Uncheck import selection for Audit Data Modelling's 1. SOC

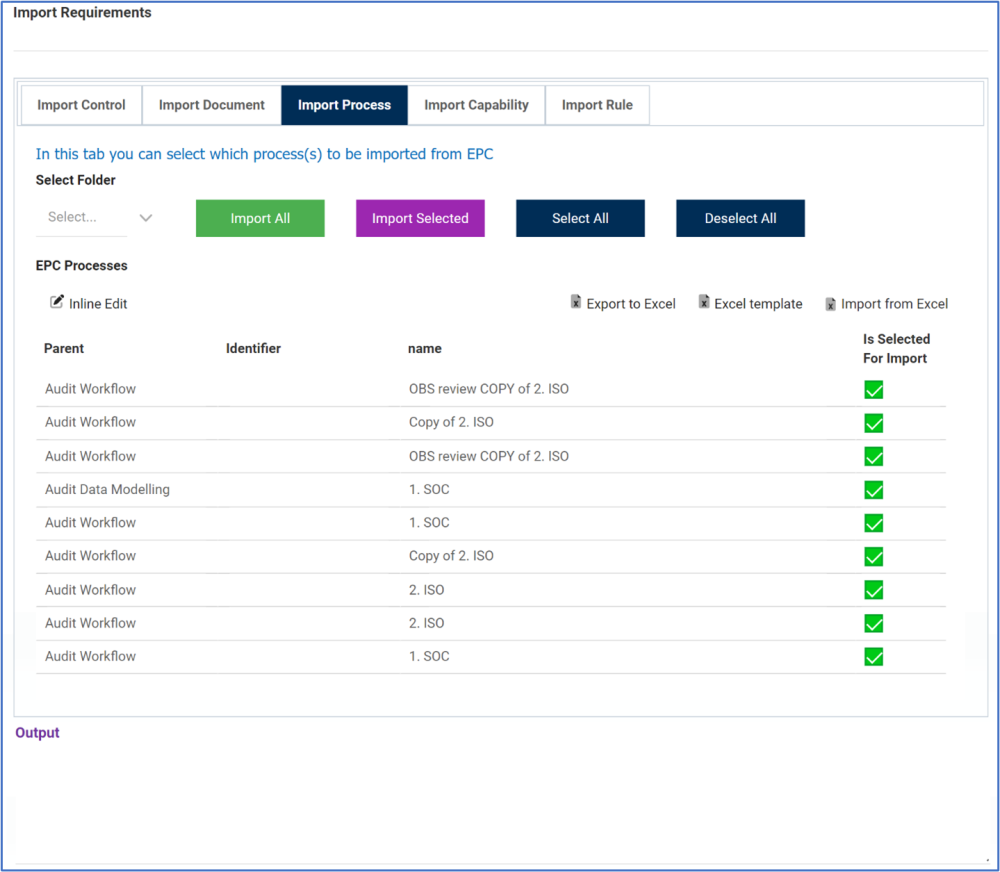point(874,490)
